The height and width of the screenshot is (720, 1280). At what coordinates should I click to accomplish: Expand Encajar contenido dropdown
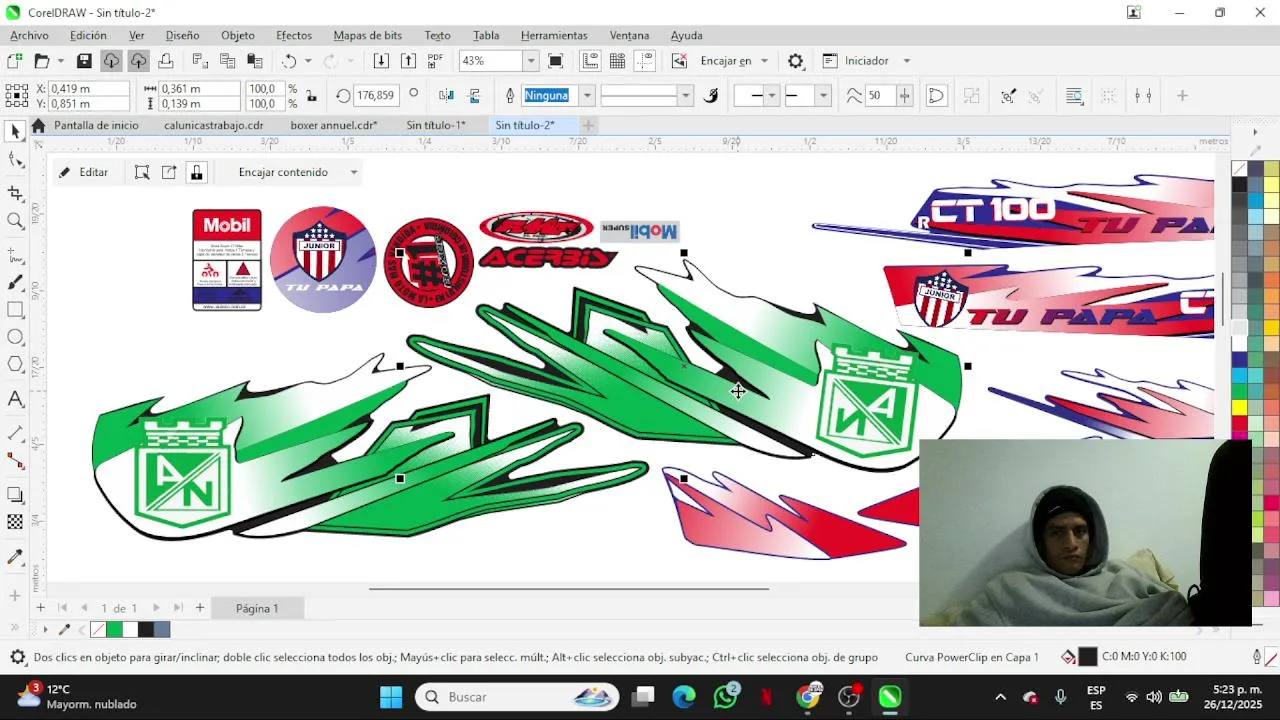point(353,172)
